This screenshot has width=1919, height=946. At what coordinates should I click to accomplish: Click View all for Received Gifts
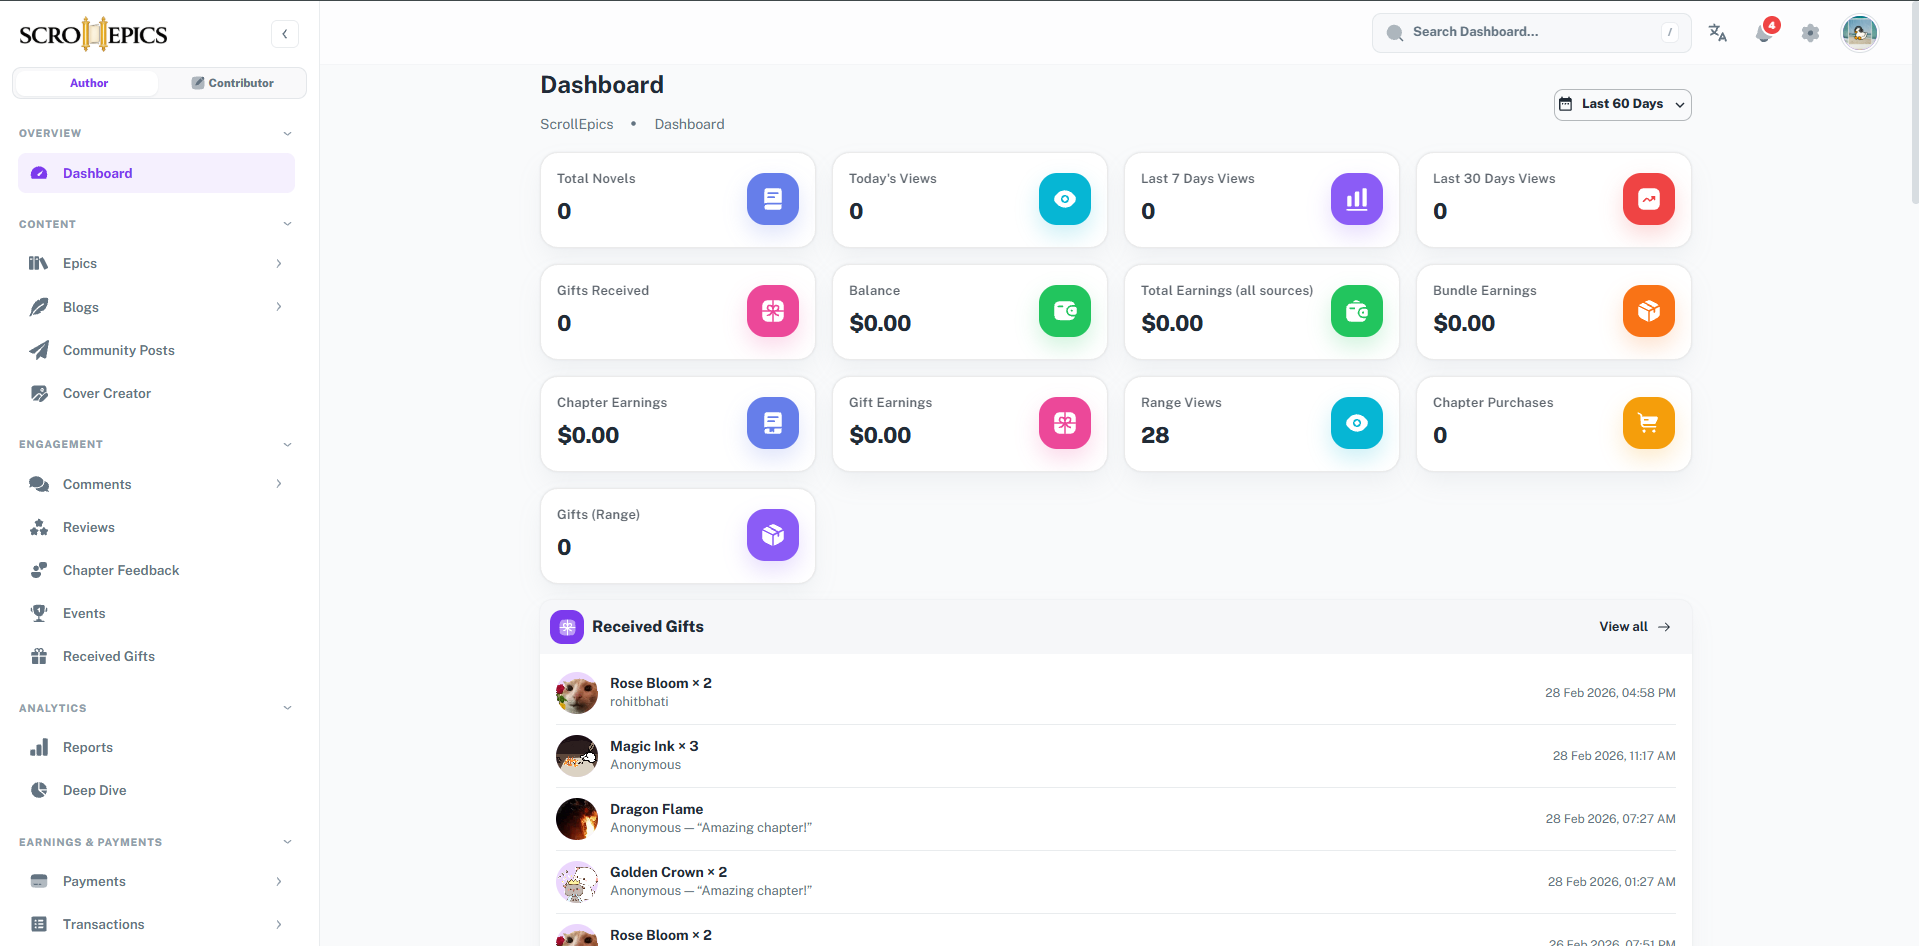click(1635, 627)
